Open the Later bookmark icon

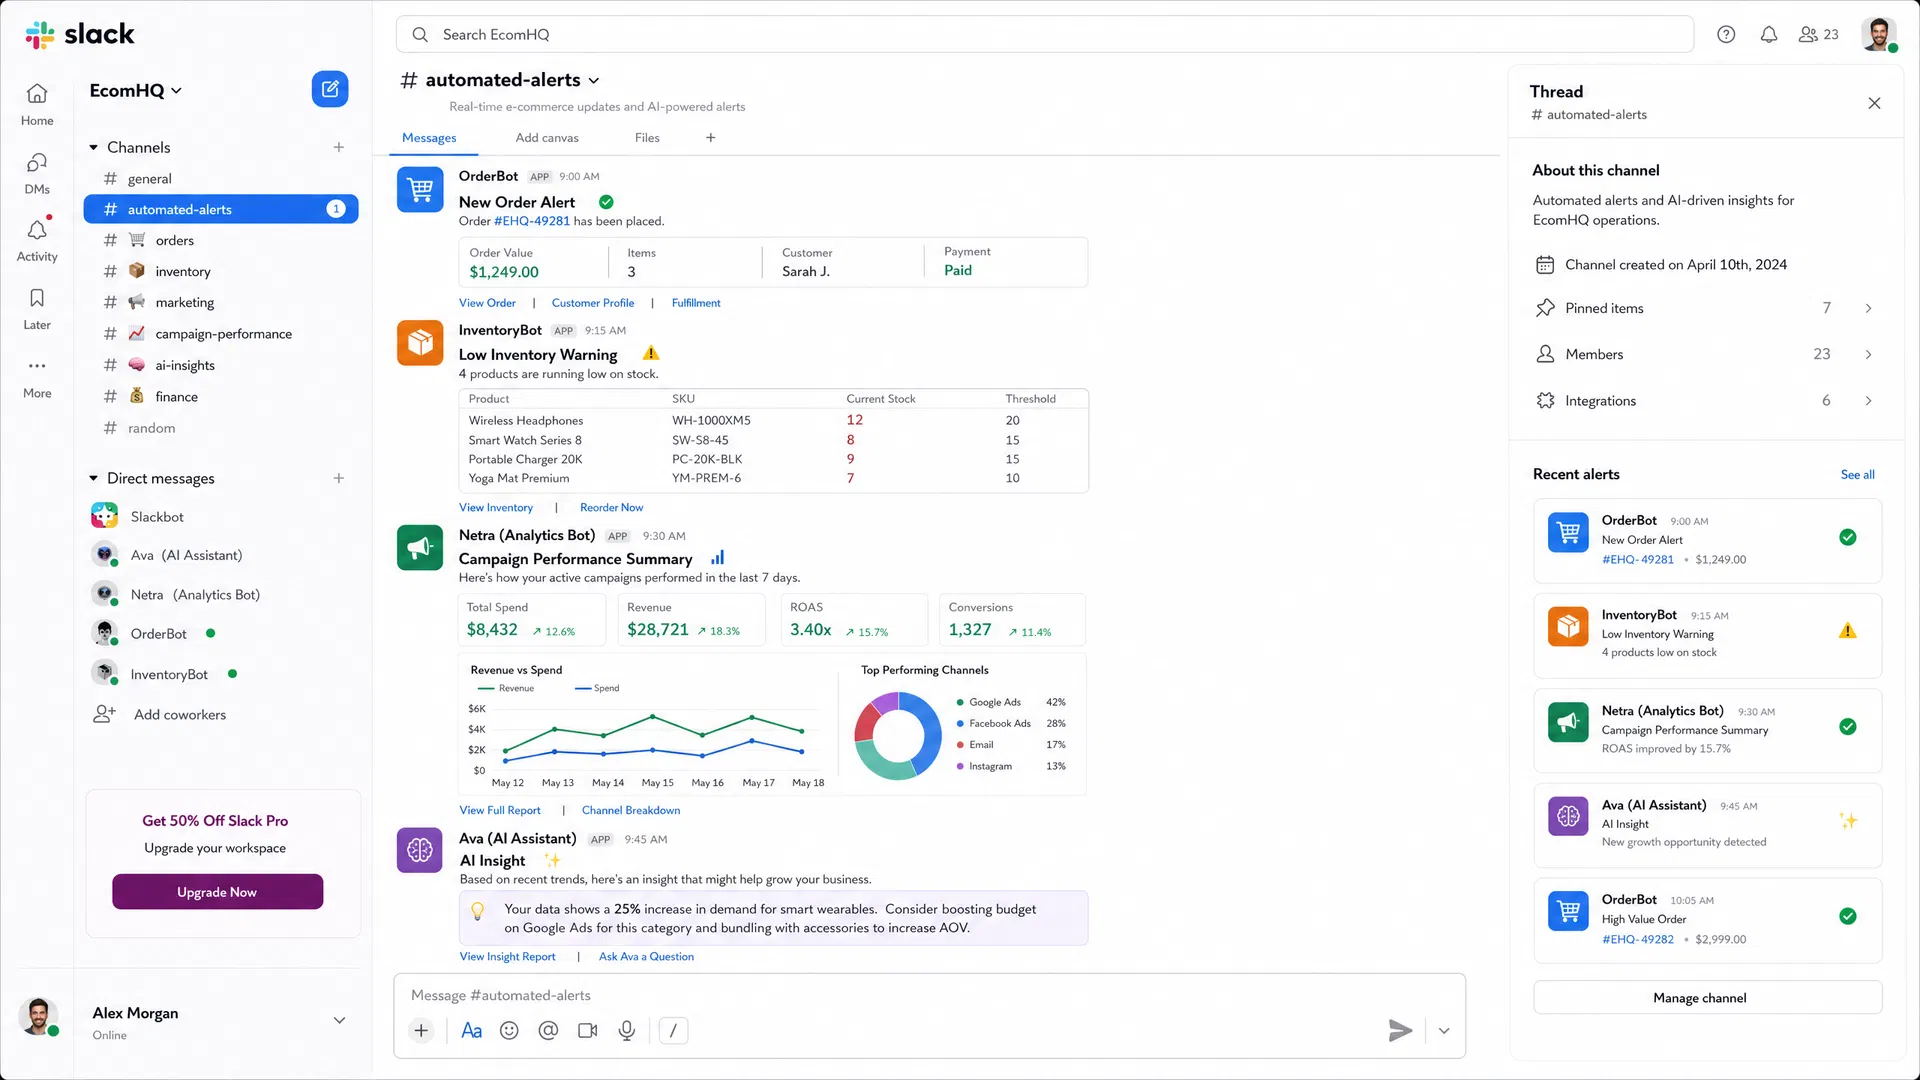point(37,309)
